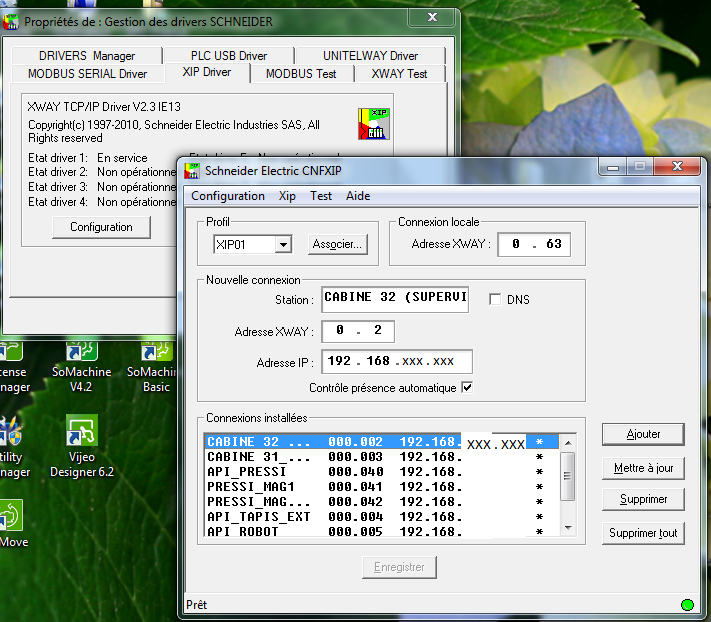Viewport: 711px width, 622px height.
Task: Select API_TAPIS_EXT connection row
Action: click(x=382, y=517)
